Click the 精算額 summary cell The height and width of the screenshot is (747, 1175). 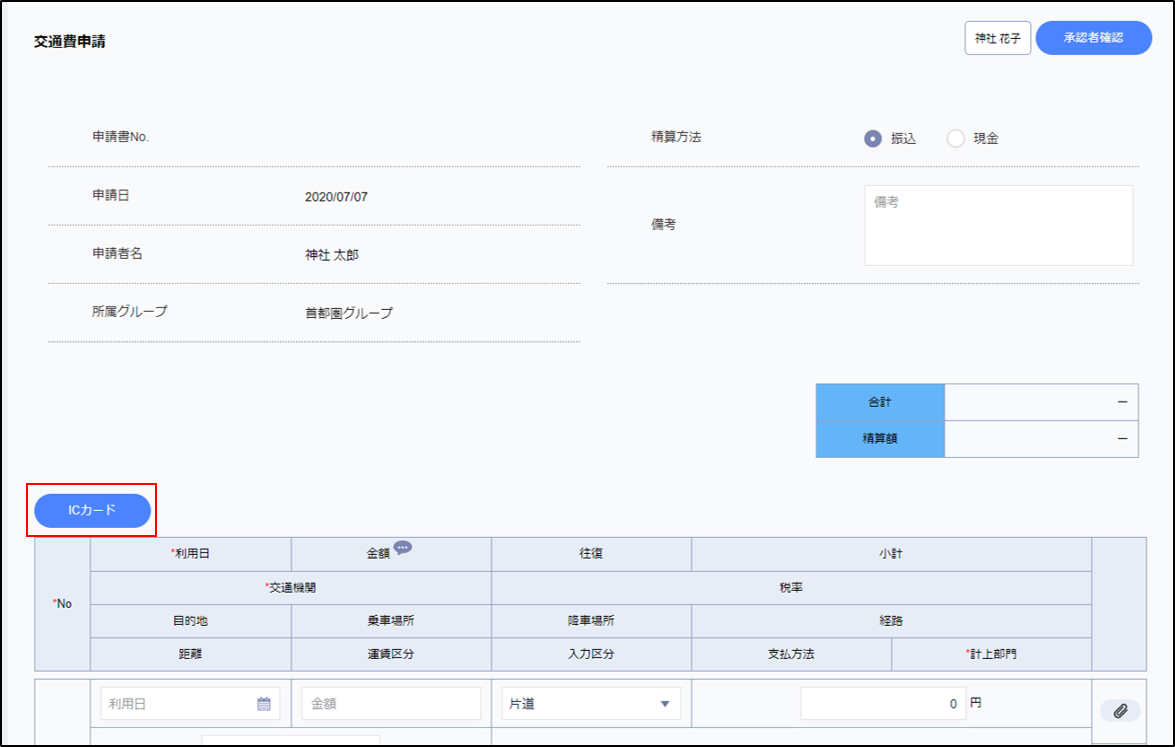click(x=880, y=438)
